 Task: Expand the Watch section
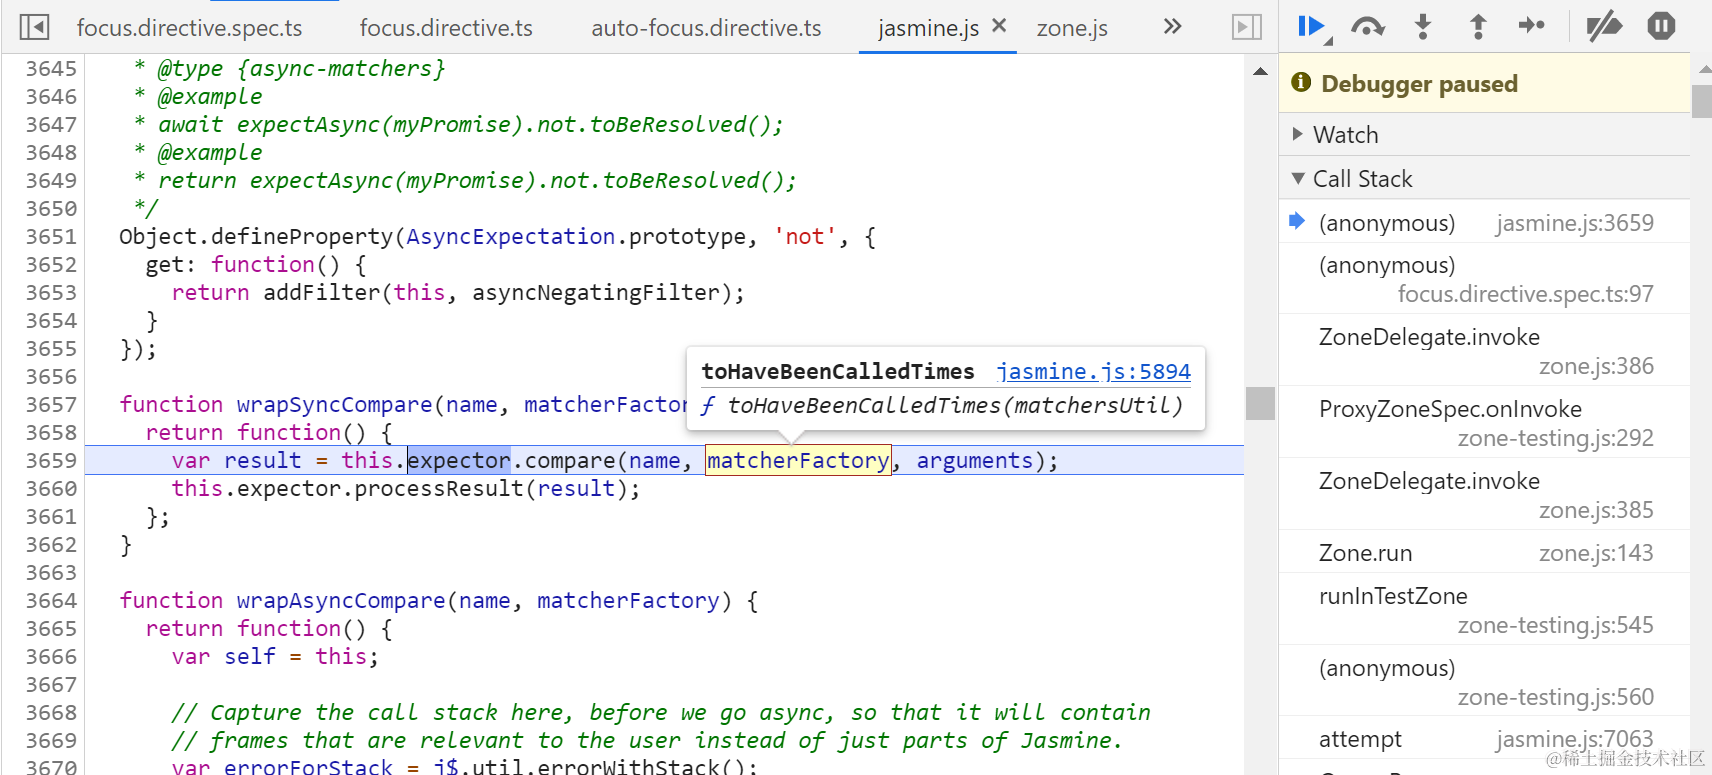[1484, 134]
